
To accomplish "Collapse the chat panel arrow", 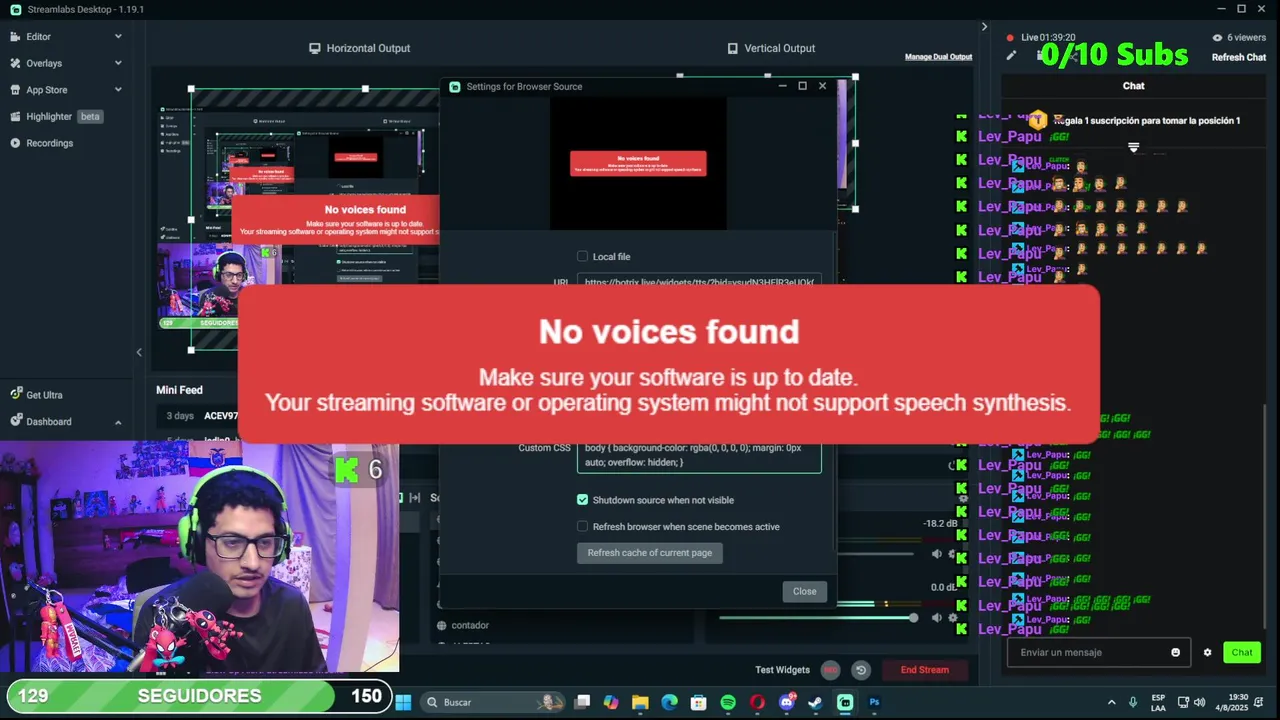I will (984, 27).
